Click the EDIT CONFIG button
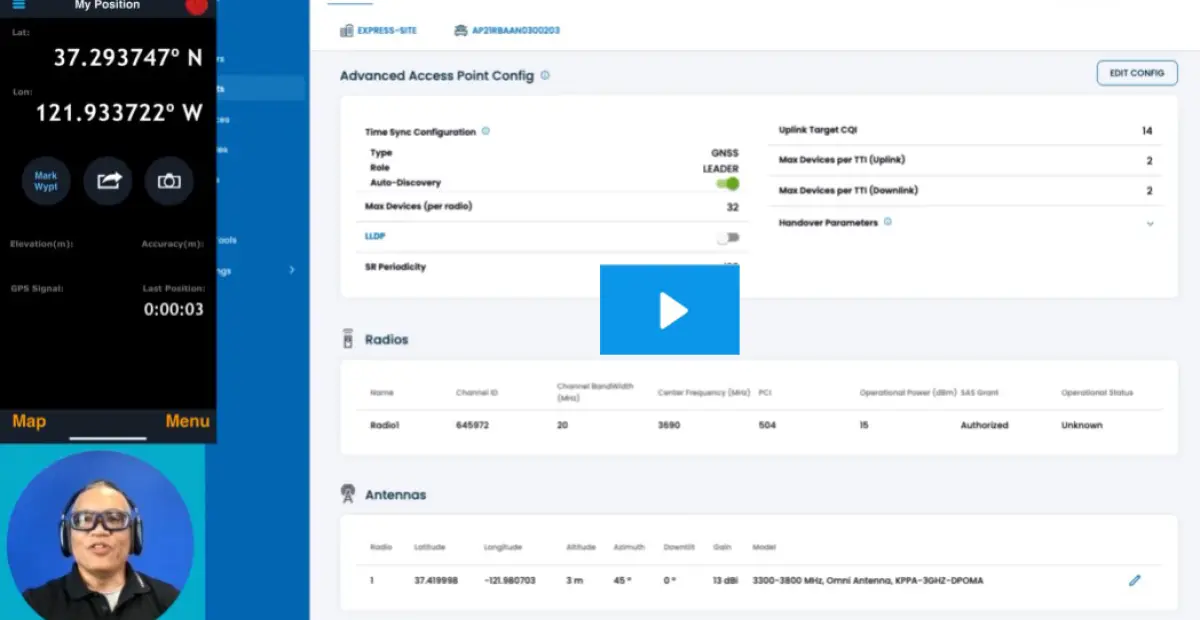The height and width of the screenshot is (620, 1200). pos(1137,73)
